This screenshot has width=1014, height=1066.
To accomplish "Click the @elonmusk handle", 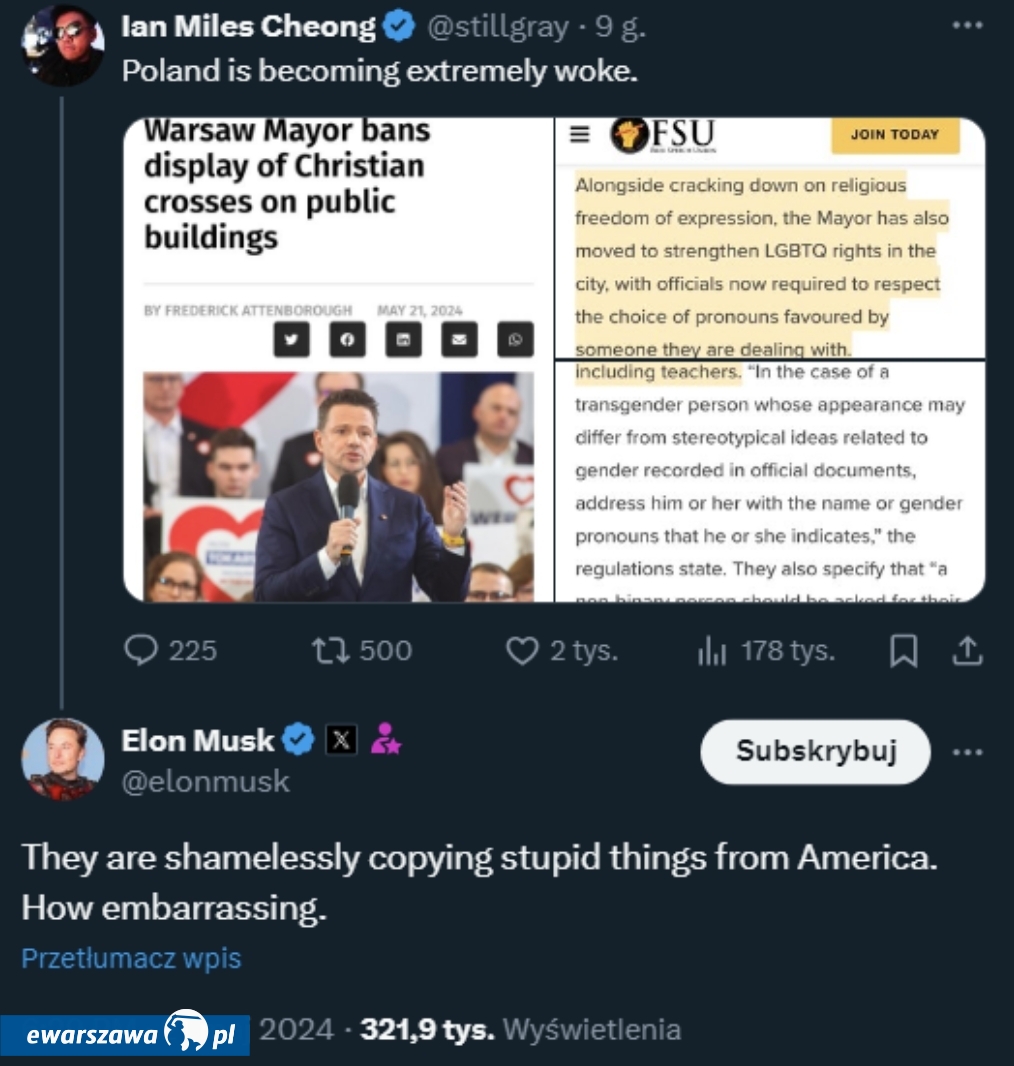I will (205, 781).
